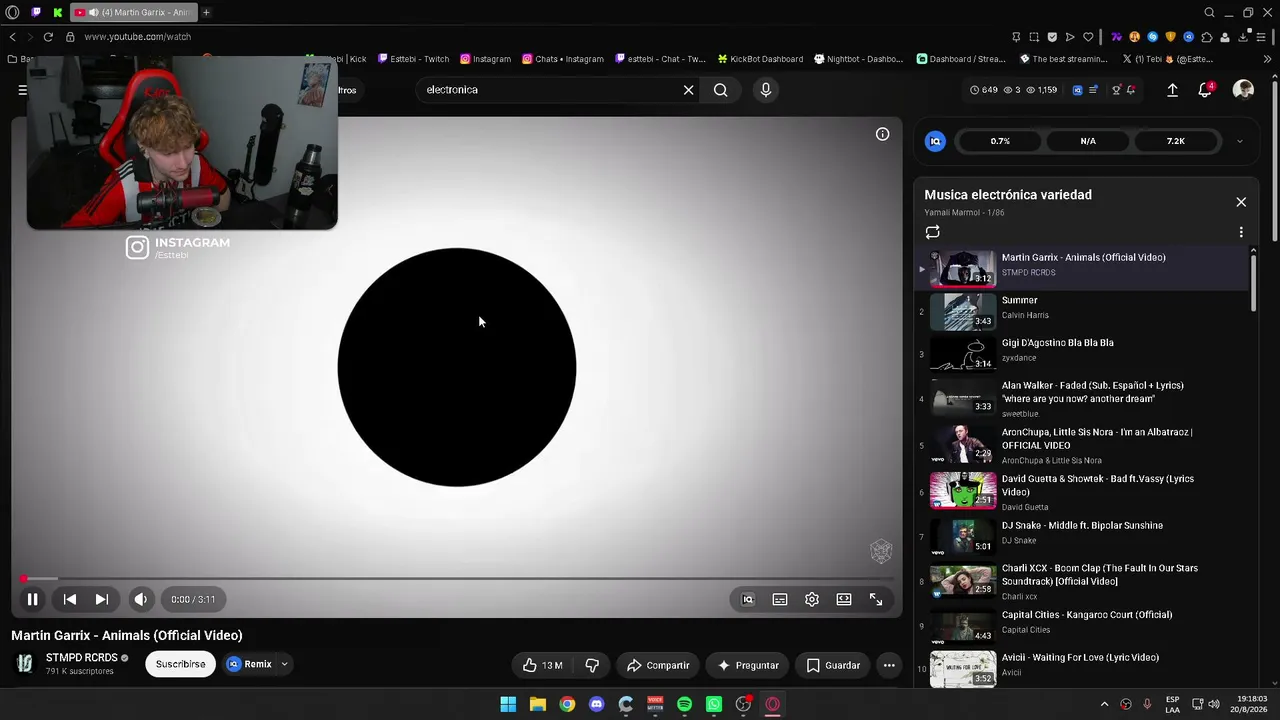Select AronChupa I'm an Albatraoz video
This screenshot has height=720, width=1280.
1083,446
